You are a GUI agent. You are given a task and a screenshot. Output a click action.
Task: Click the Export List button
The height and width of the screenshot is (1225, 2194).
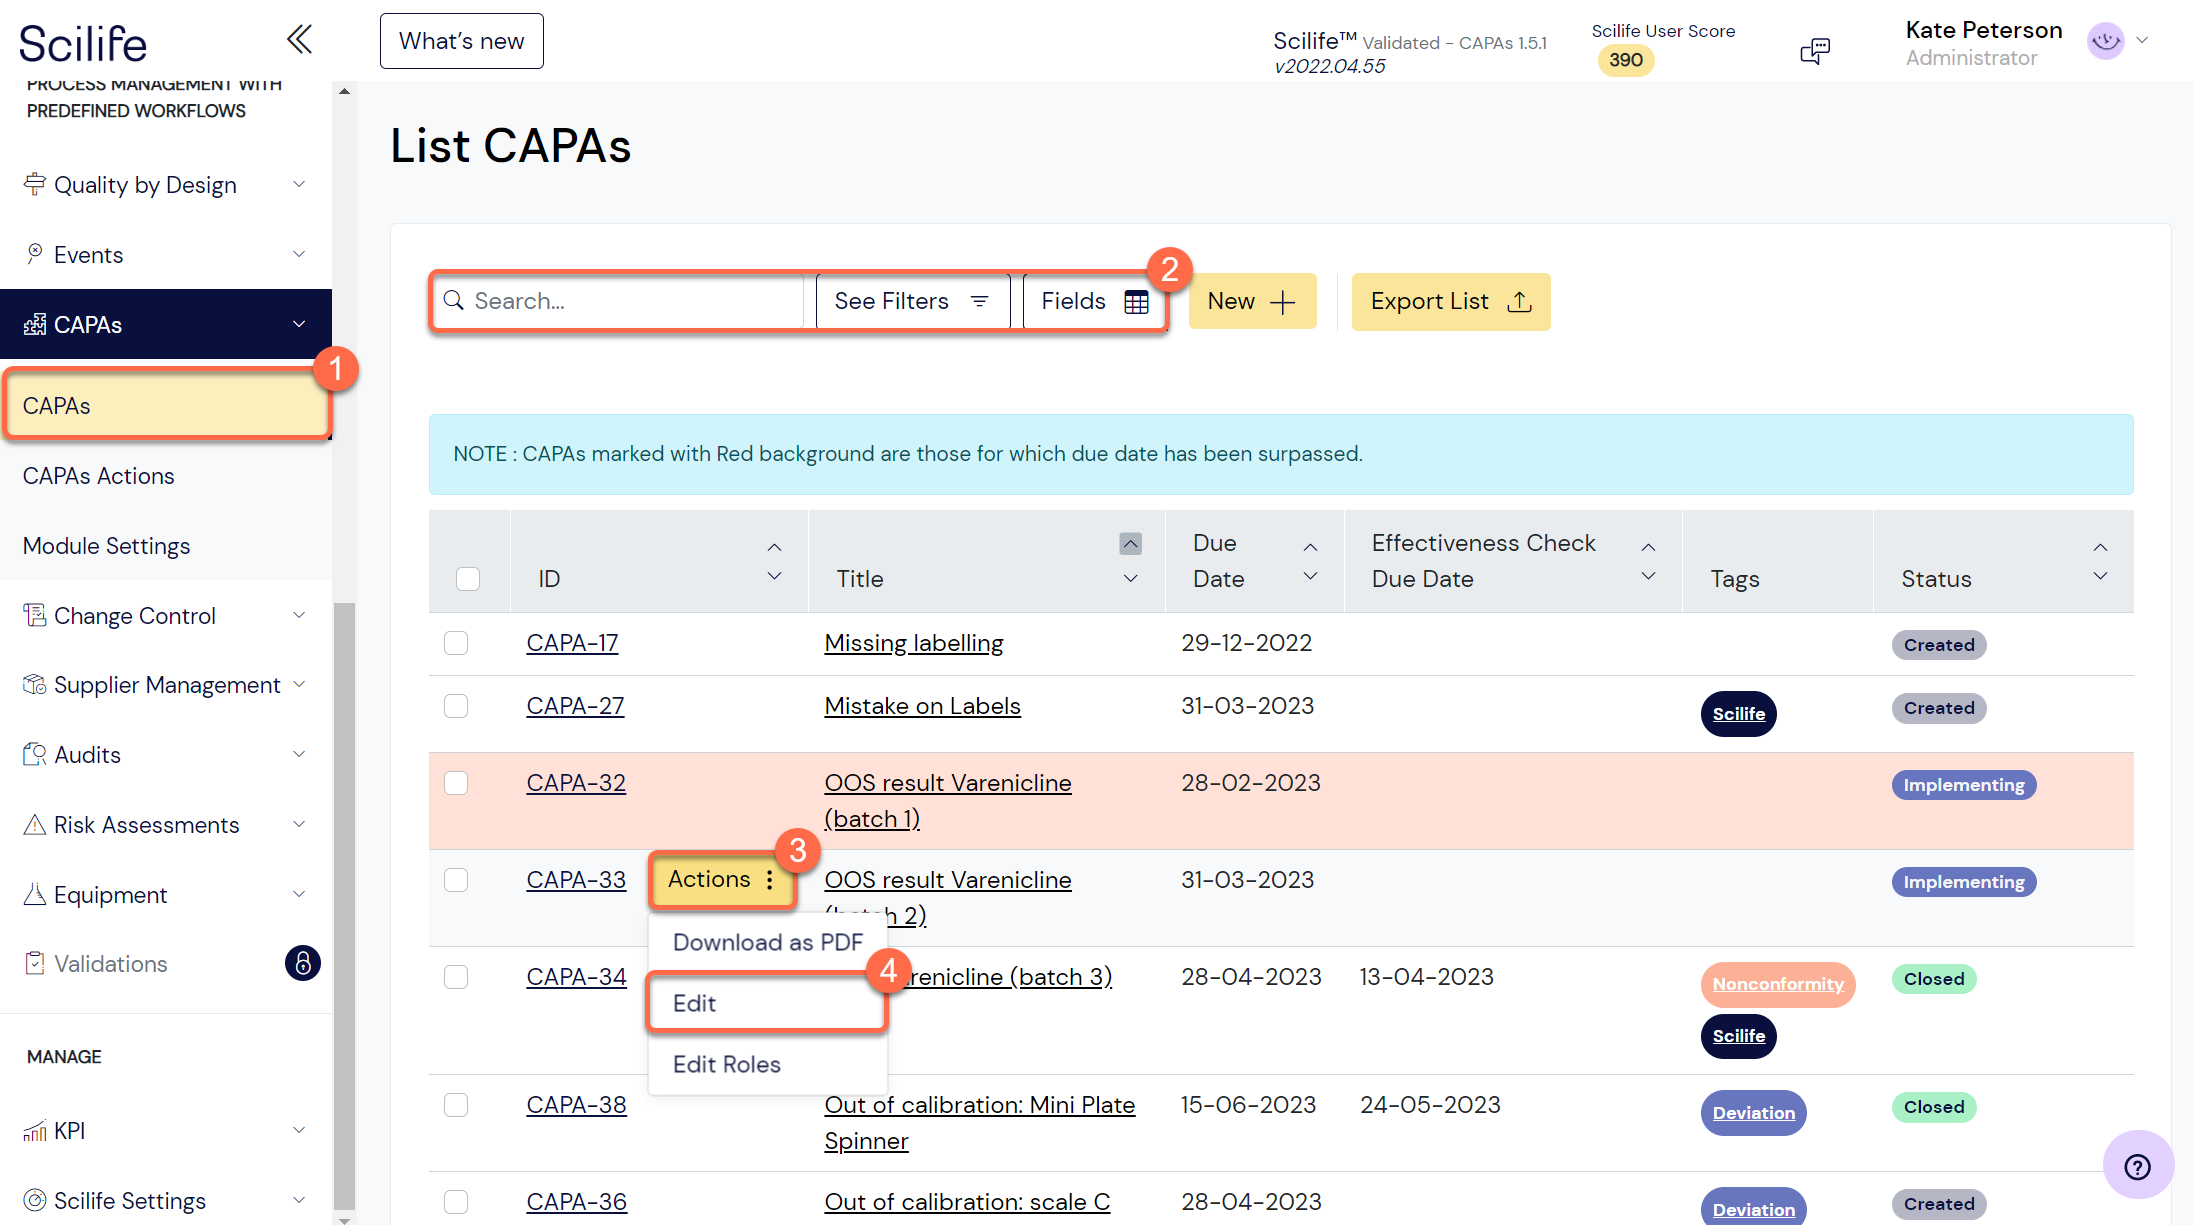pyautogui.click(x=1450, y=301)
